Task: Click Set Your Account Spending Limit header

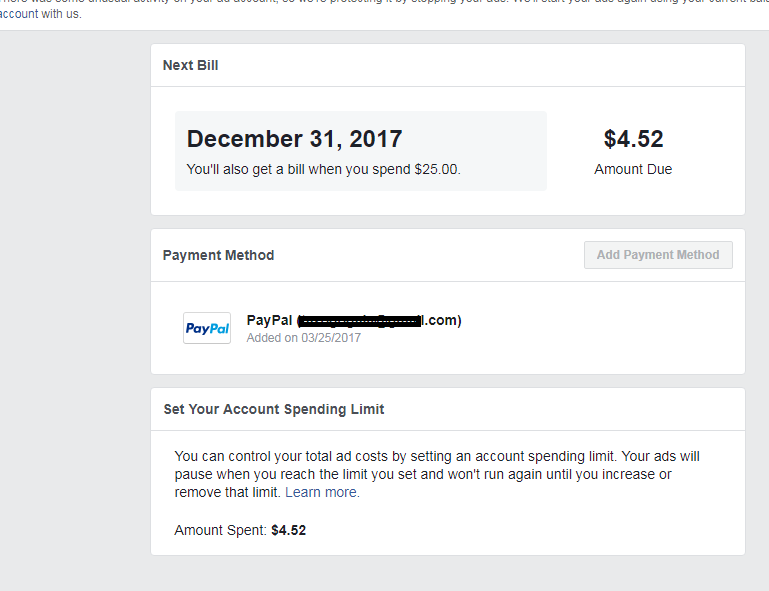Action: click(x=274, y=409)
